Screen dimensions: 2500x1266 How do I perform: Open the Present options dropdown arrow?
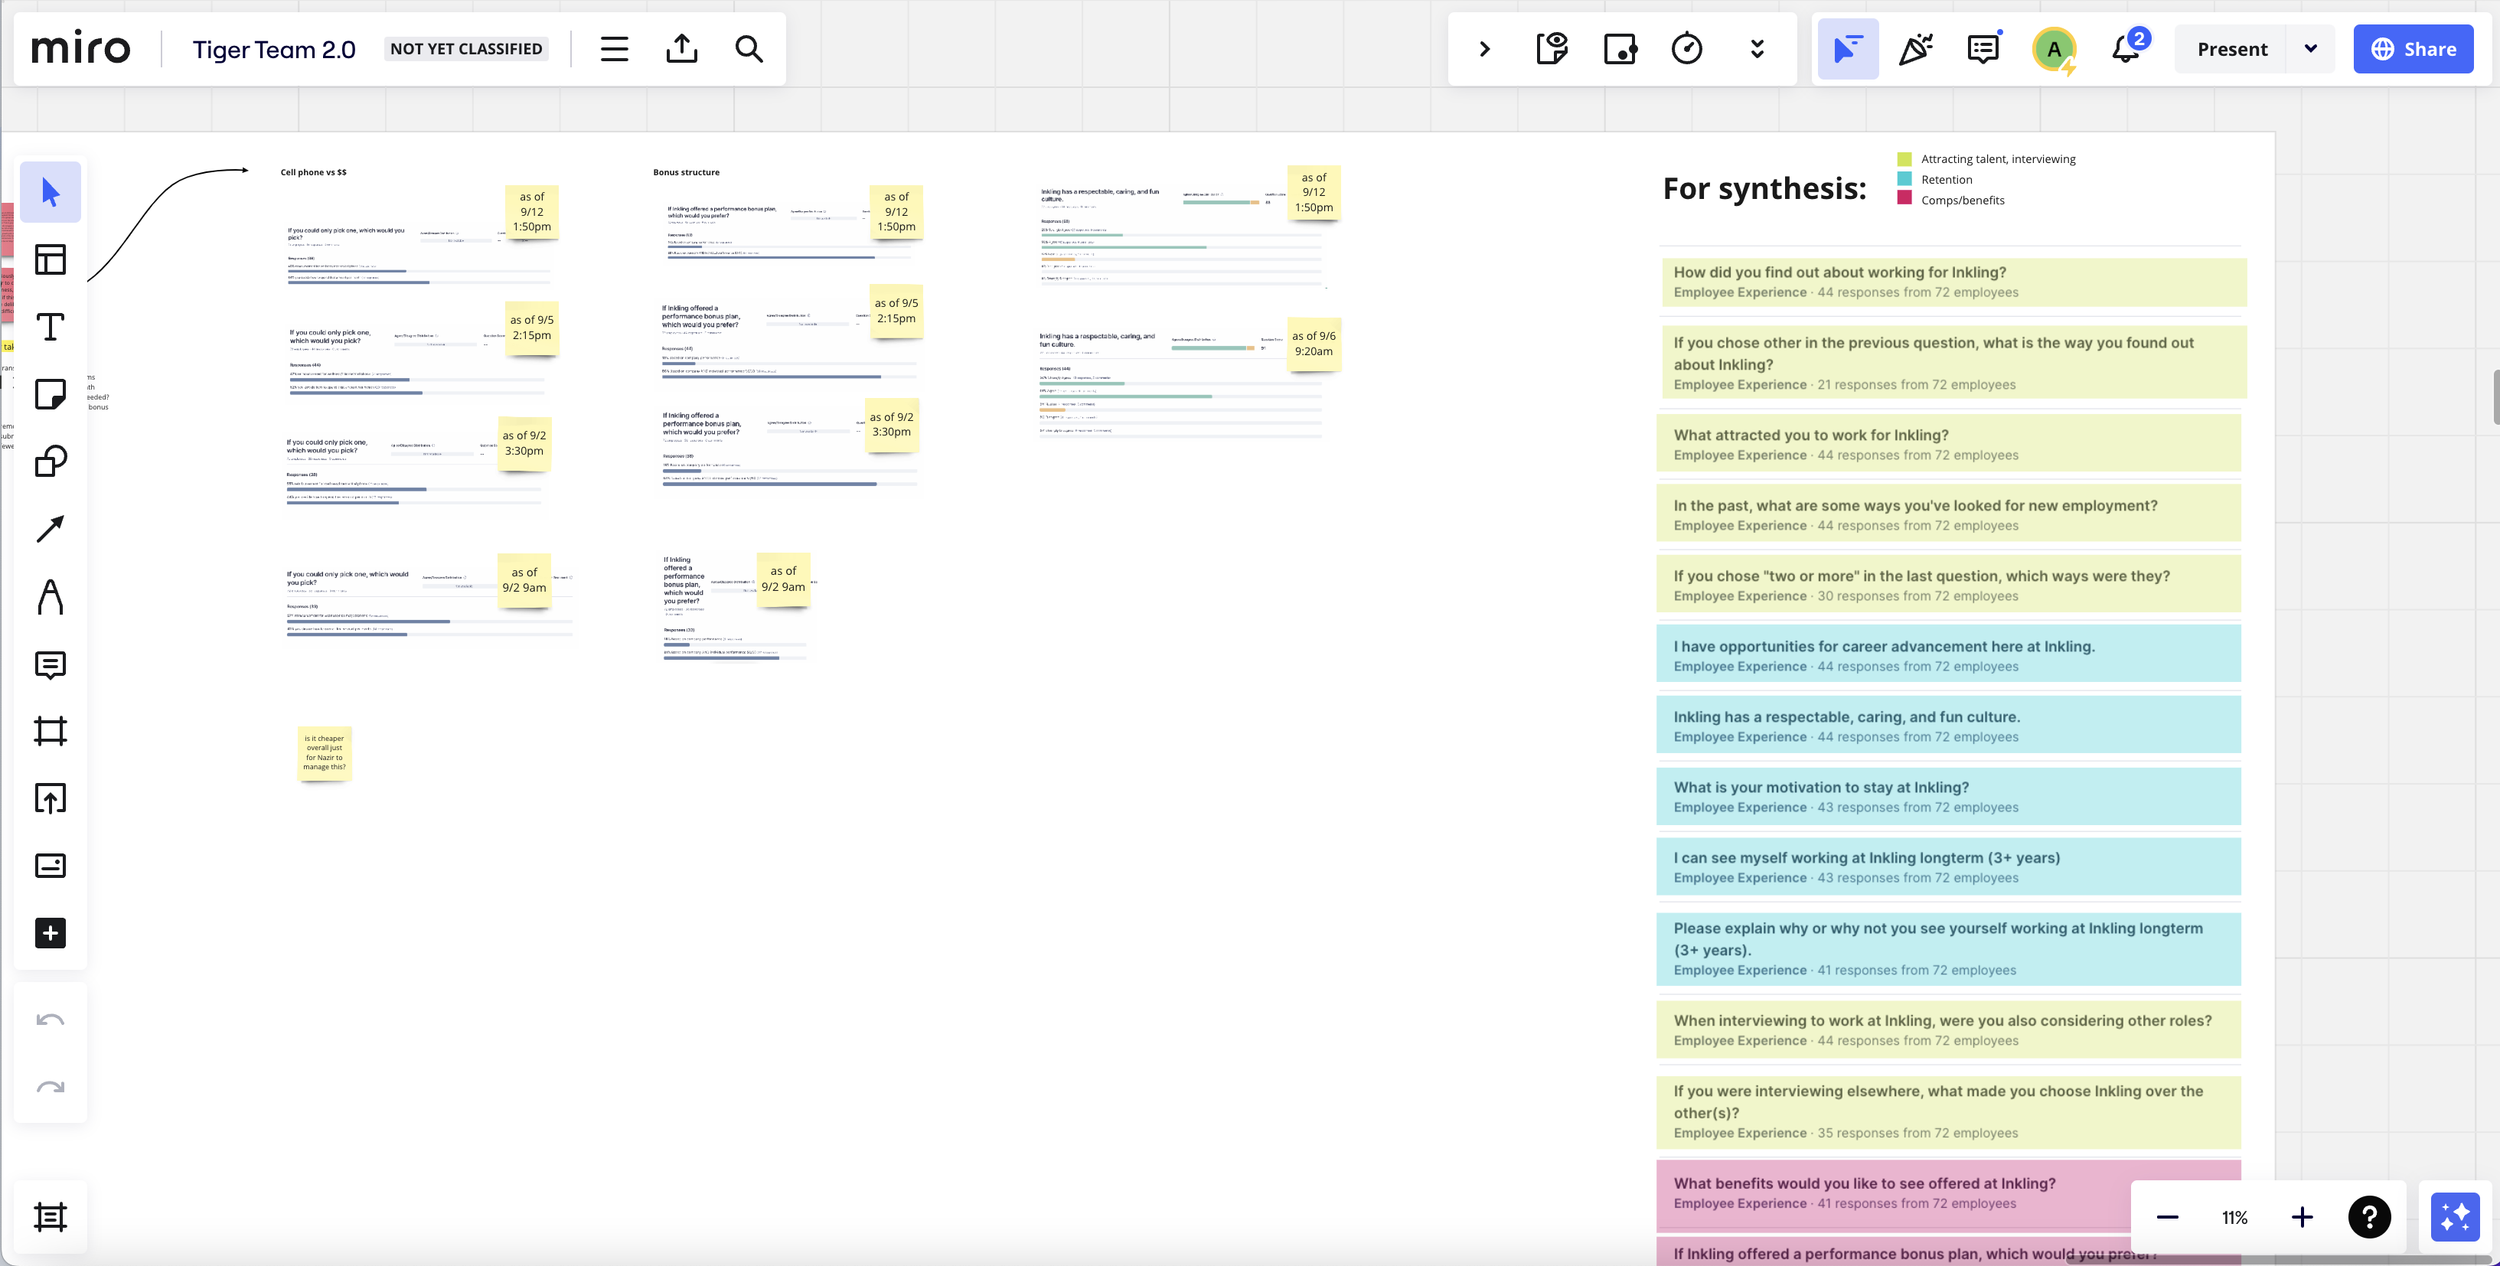tap(2311, 49)
